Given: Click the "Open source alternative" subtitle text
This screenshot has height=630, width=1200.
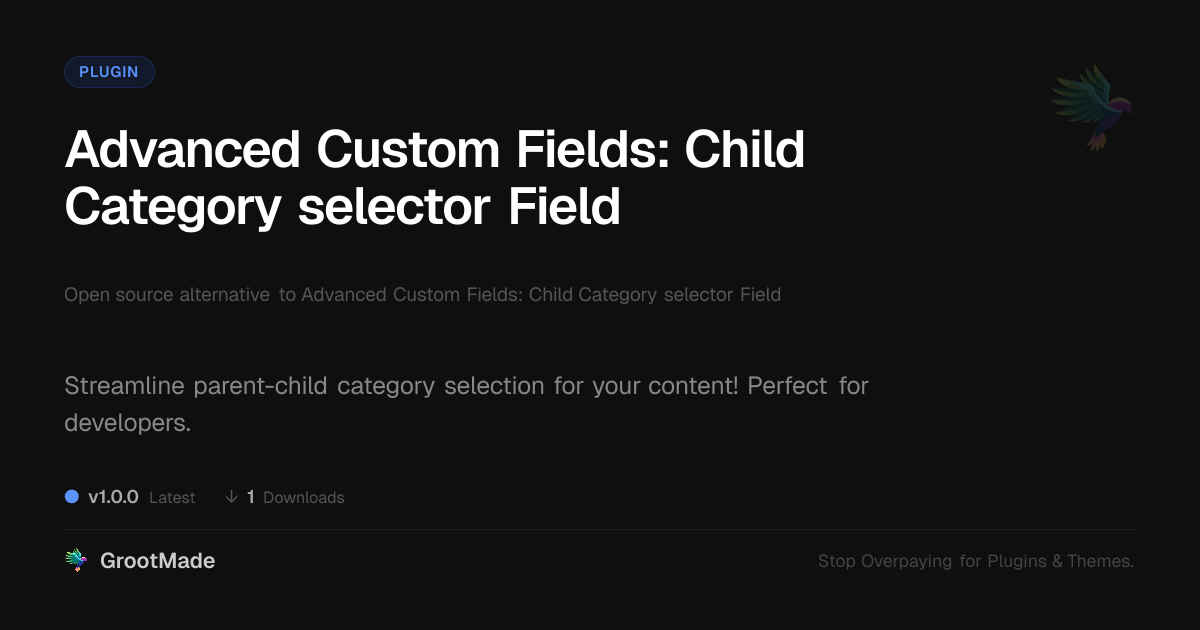Looking at the screenshot, I should 167,295.
